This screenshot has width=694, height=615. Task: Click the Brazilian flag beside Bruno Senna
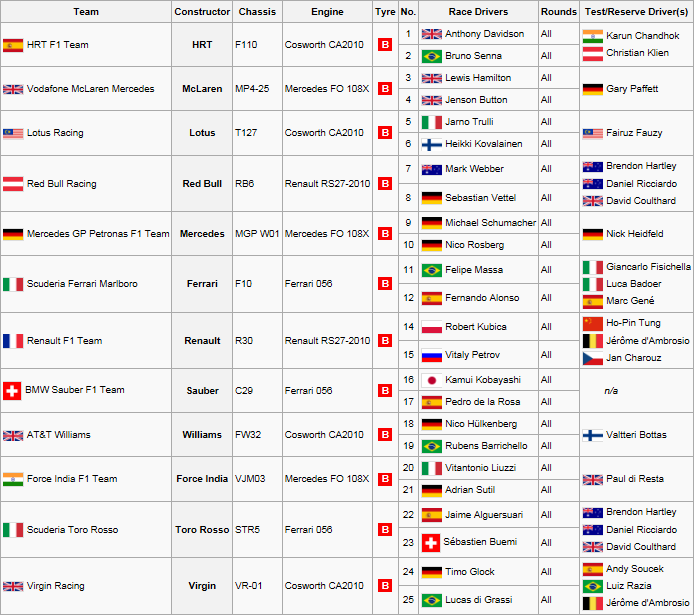[432, 56]
